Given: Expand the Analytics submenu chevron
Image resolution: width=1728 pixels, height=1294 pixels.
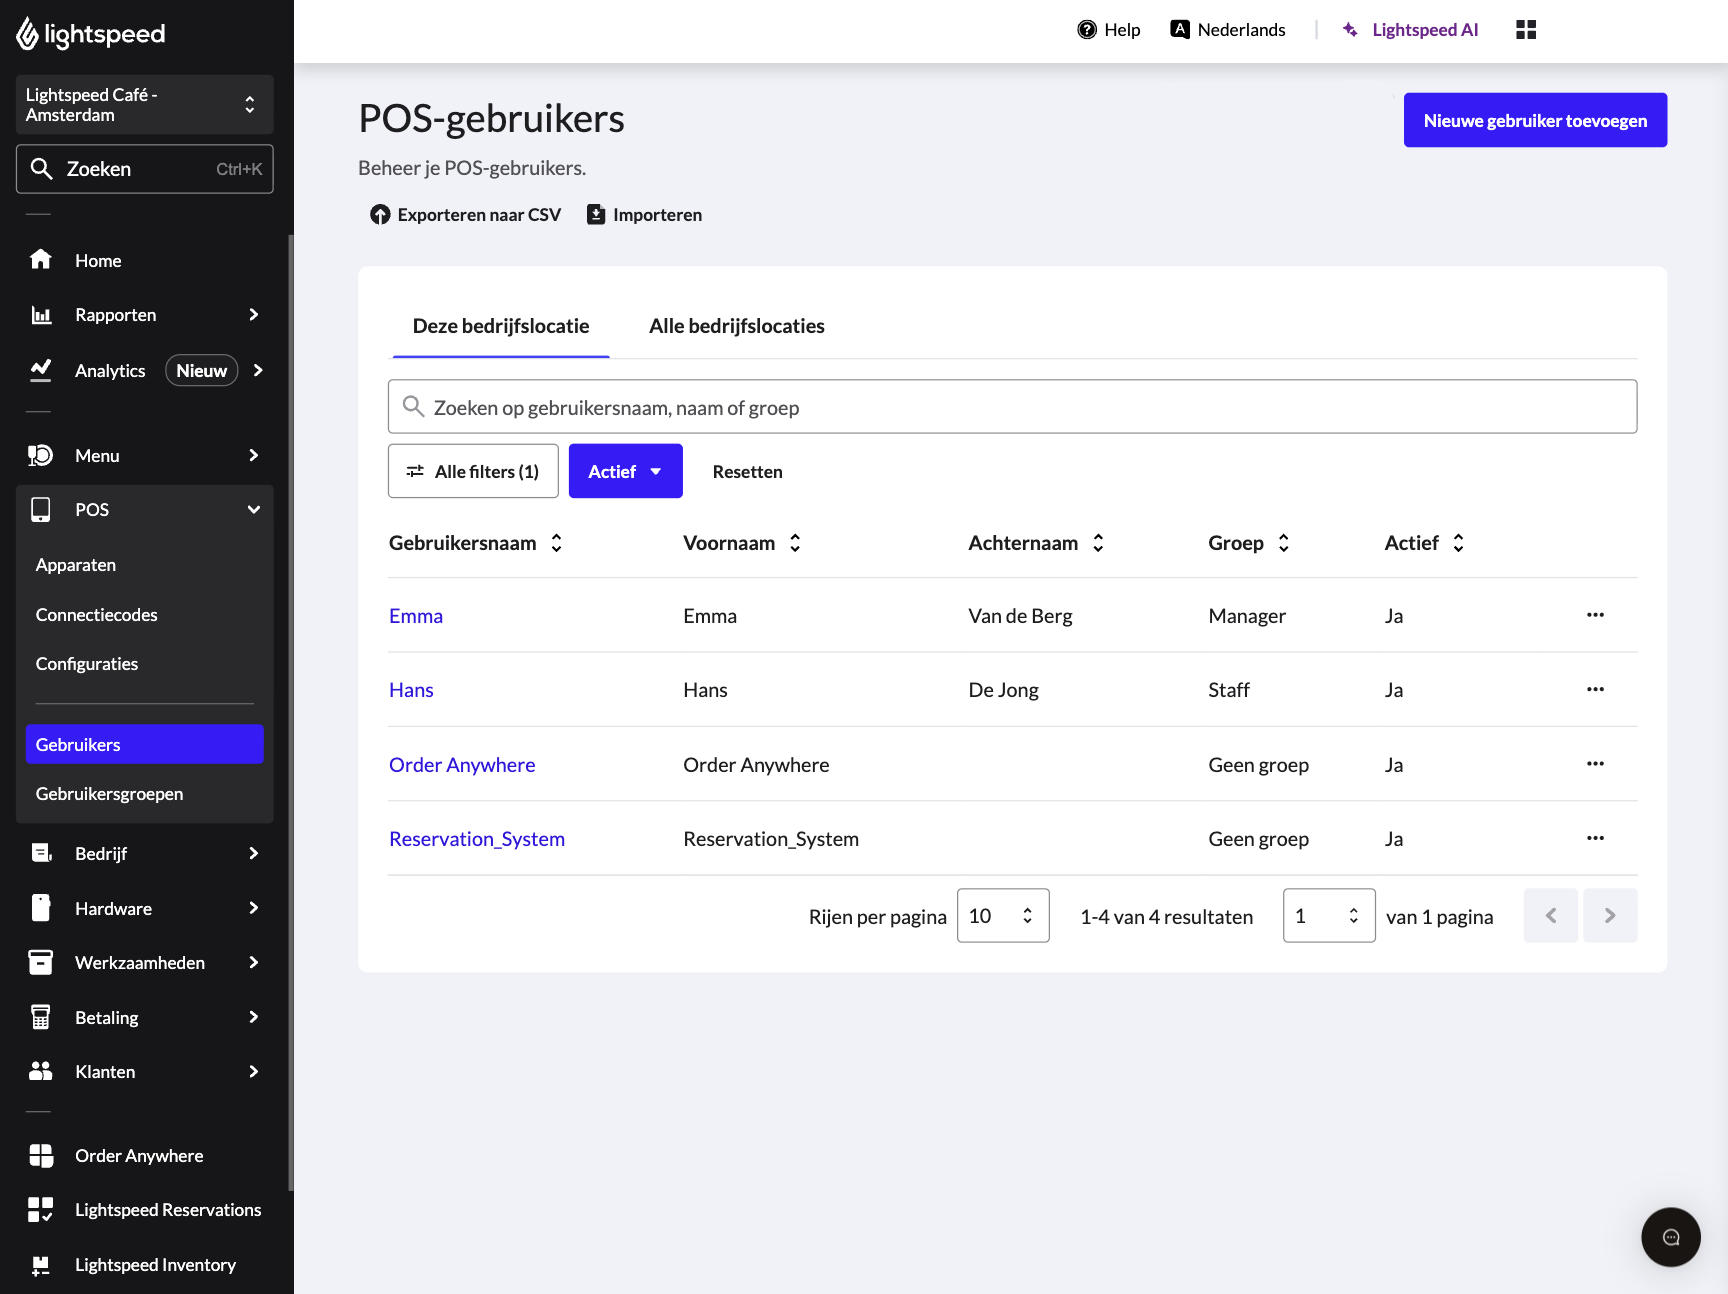Looking at the screenshot, I should (258, 370).
